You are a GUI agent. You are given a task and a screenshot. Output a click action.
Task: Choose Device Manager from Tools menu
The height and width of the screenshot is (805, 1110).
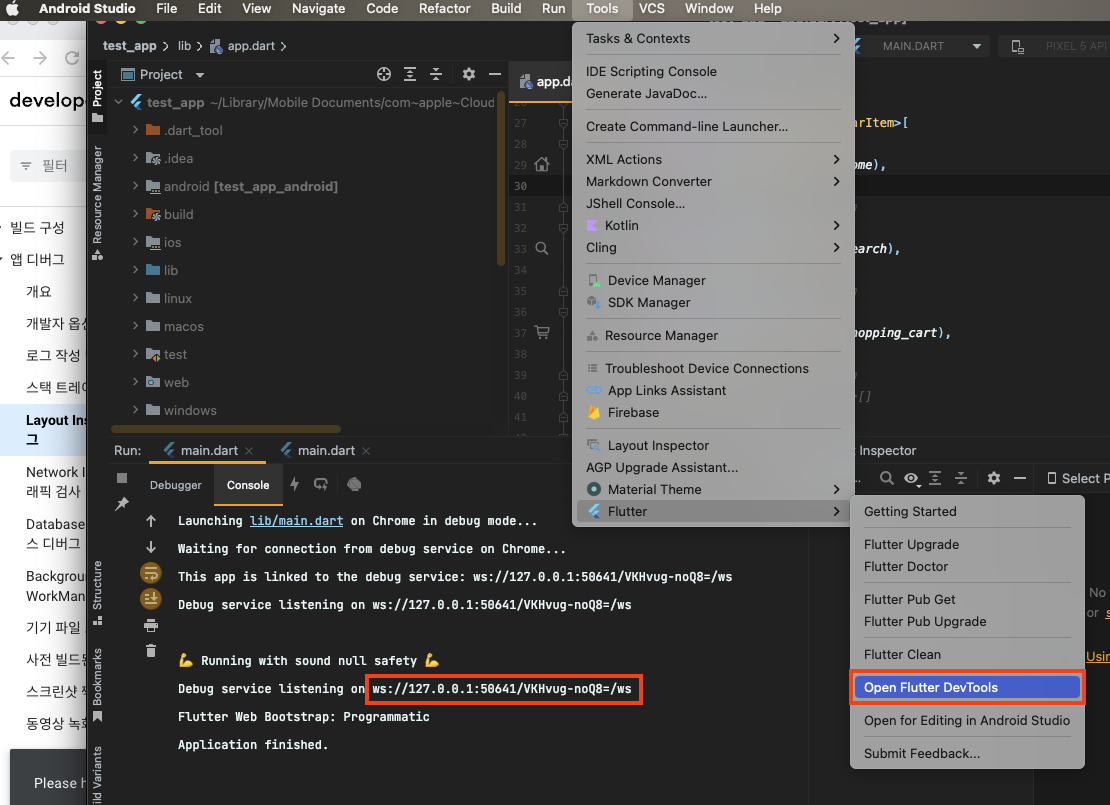[x=713, y=280]
